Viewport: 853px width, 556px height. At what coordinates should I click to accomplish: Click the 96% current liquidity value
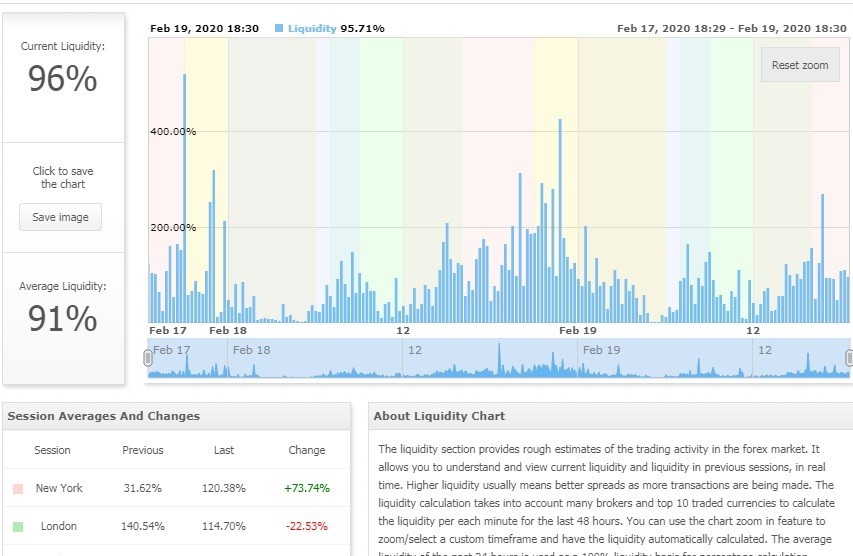[62, 79]
